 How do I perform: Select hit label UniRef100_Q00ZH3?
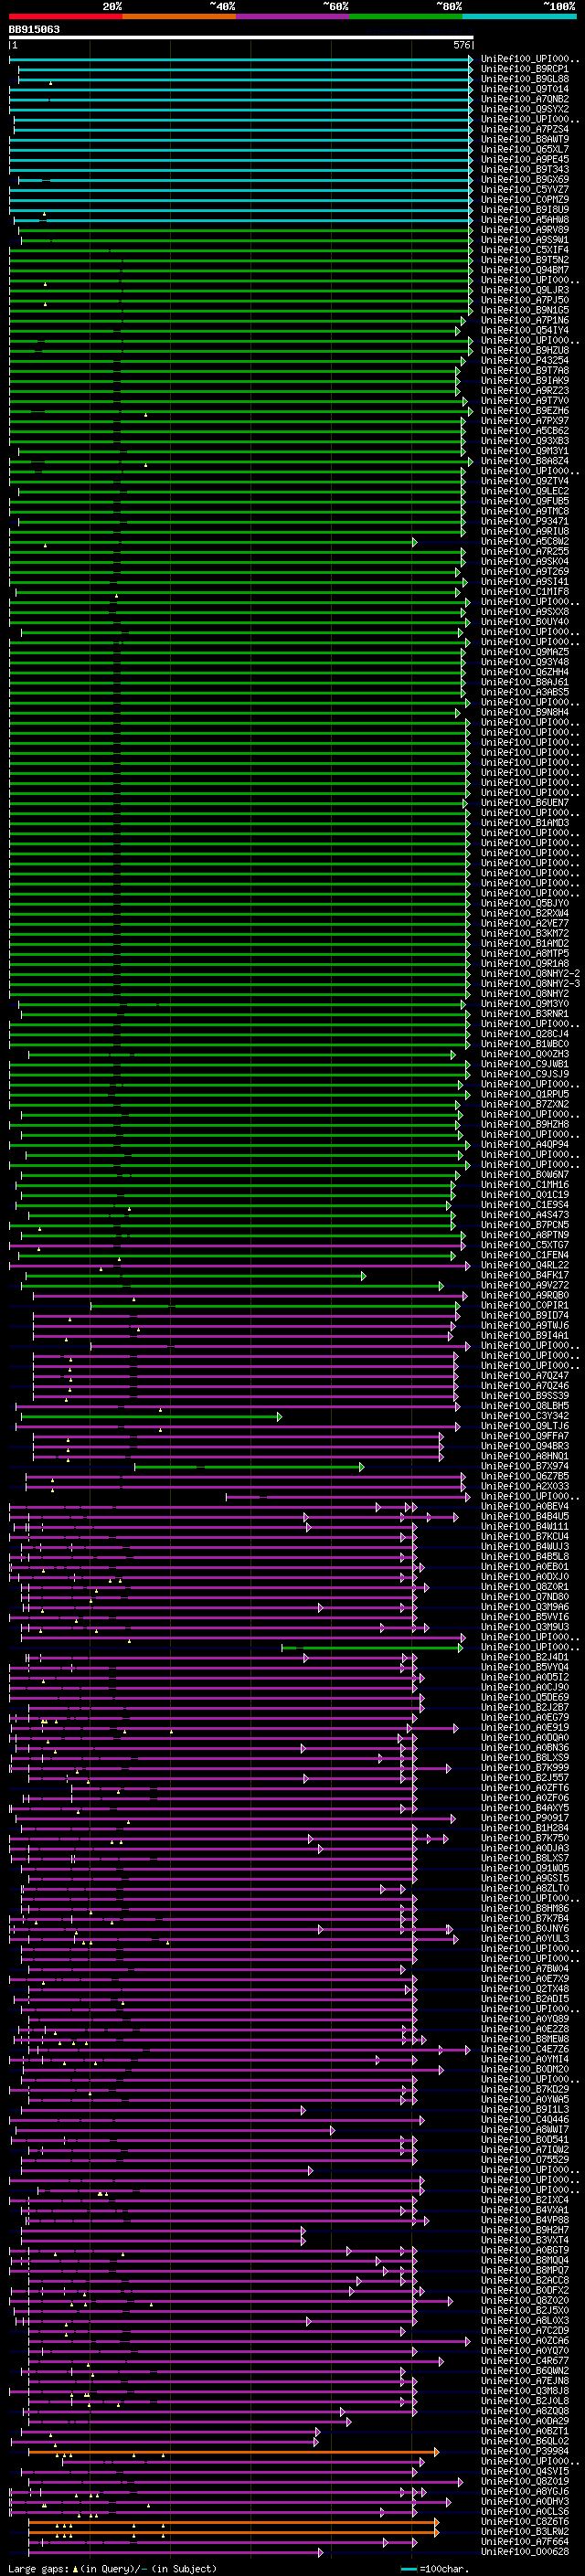coord(524,1054)
